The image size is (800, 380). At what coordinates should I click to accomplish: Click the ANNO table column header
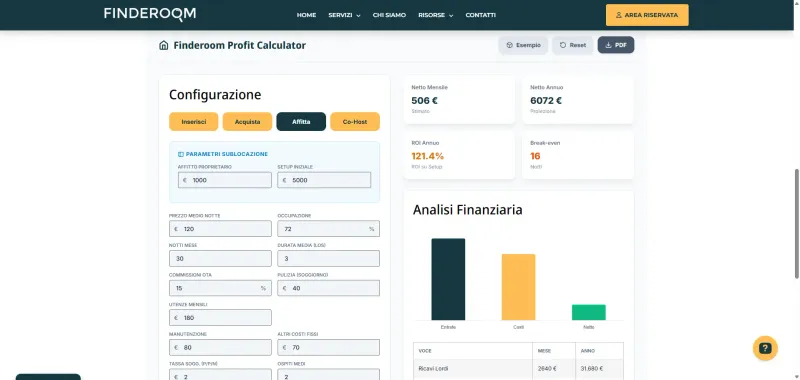pos(587,351)
